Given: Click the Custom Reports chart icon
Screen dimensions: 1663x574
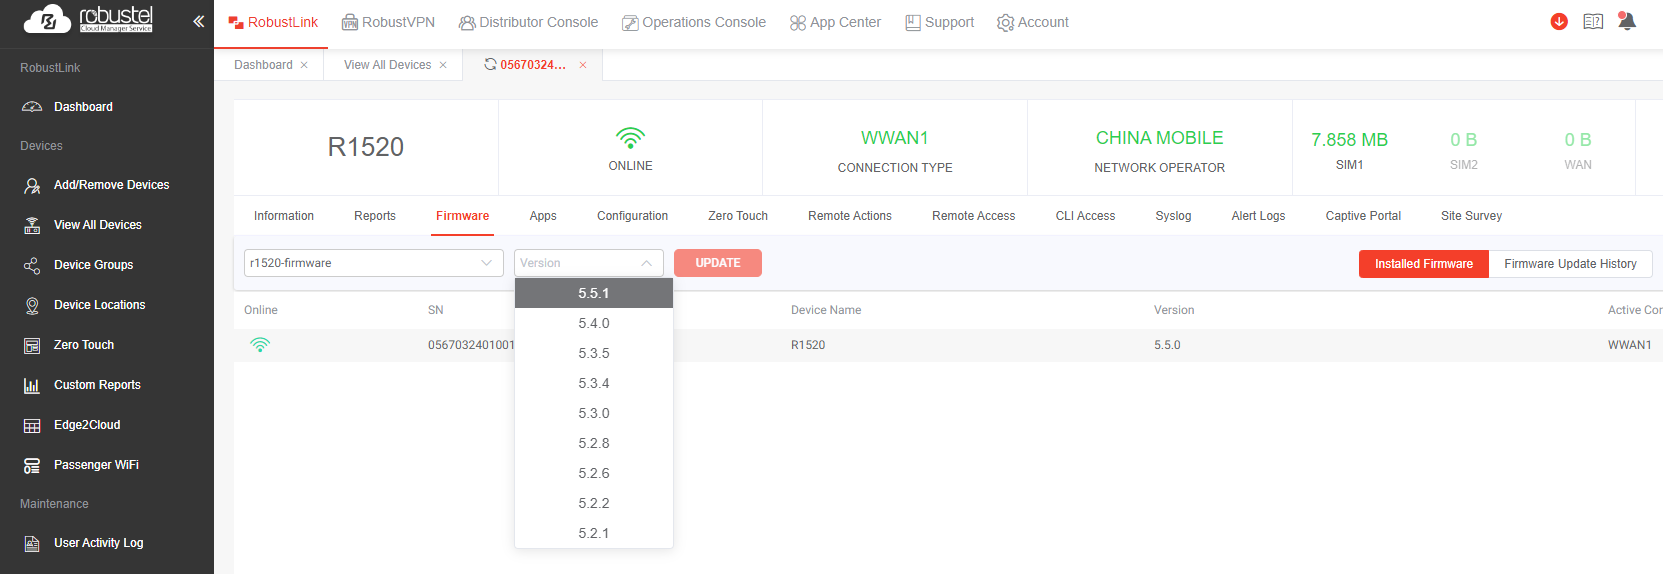Looking at the screenshot, I should click(x=32, y=385).
